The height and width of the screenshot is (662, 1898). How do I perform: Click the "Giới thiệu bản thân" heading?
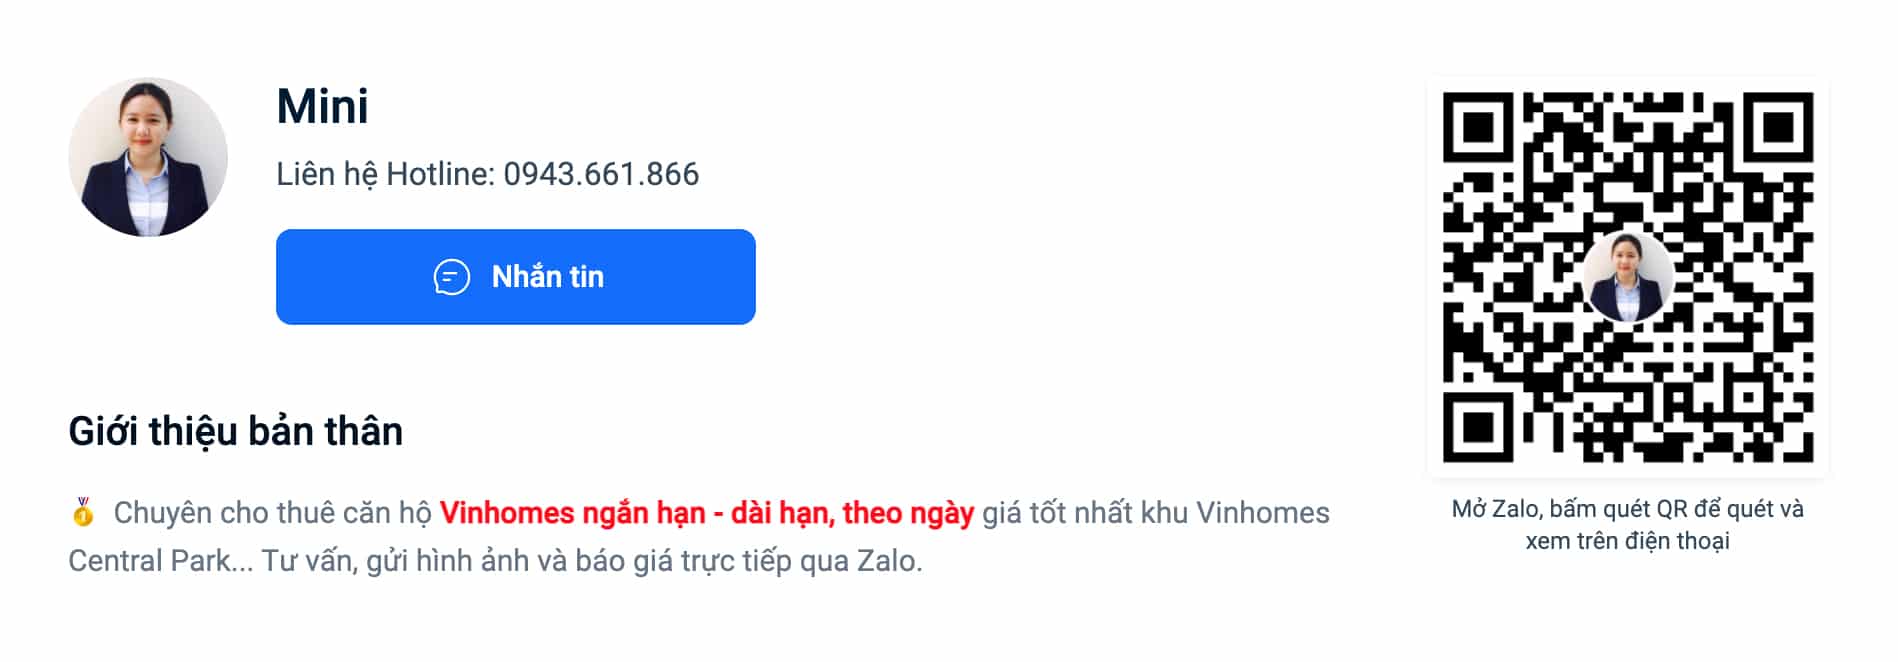(x=235, y=431)
